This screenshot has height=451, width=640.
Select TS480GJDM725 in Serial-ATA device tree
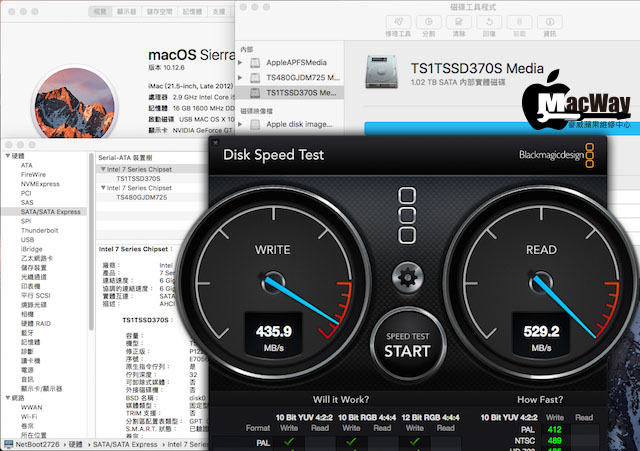point(141,197)
